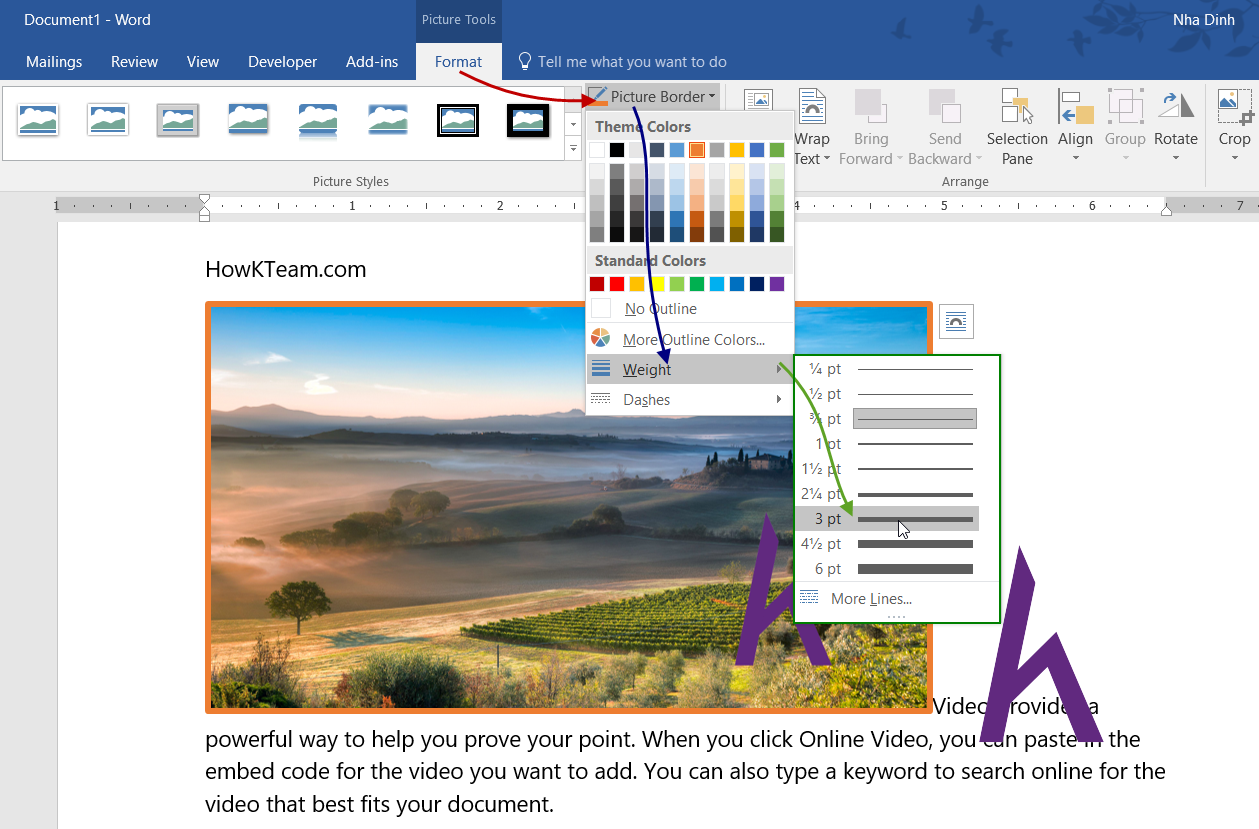The height and width of the screenshot is (829, 1259).
Task: Click the Send Backward icon
Action: (x=945, y=106)
